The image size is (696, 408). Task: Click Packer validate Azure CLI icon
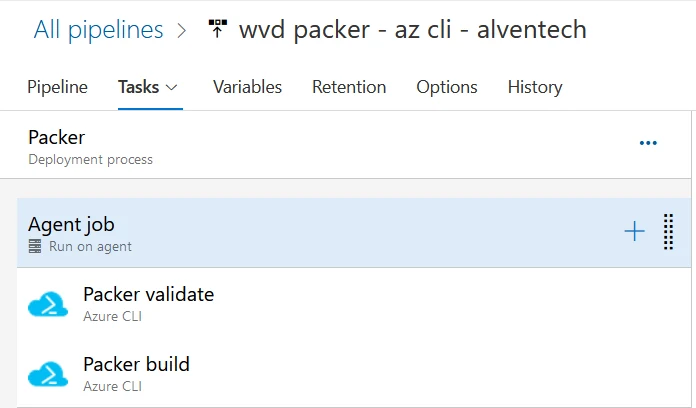coord(48,304)
